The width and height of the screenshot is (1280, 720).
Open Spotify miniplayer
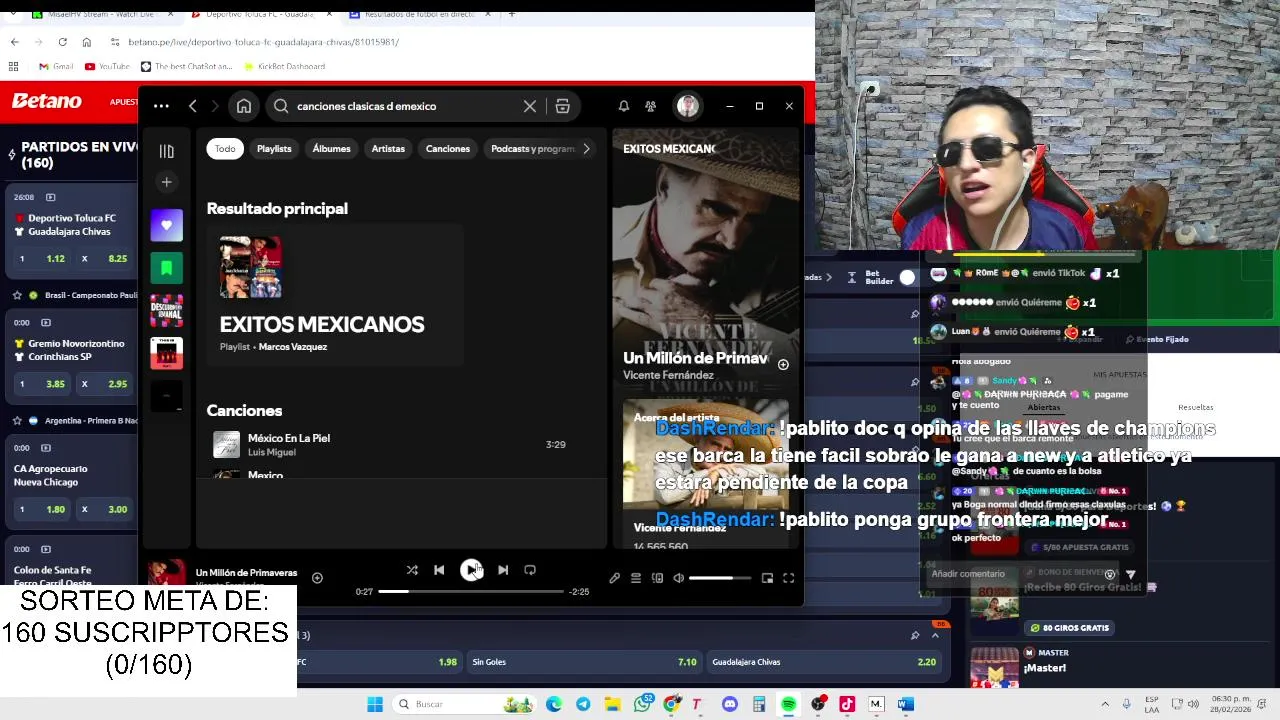tap(767, 578)
